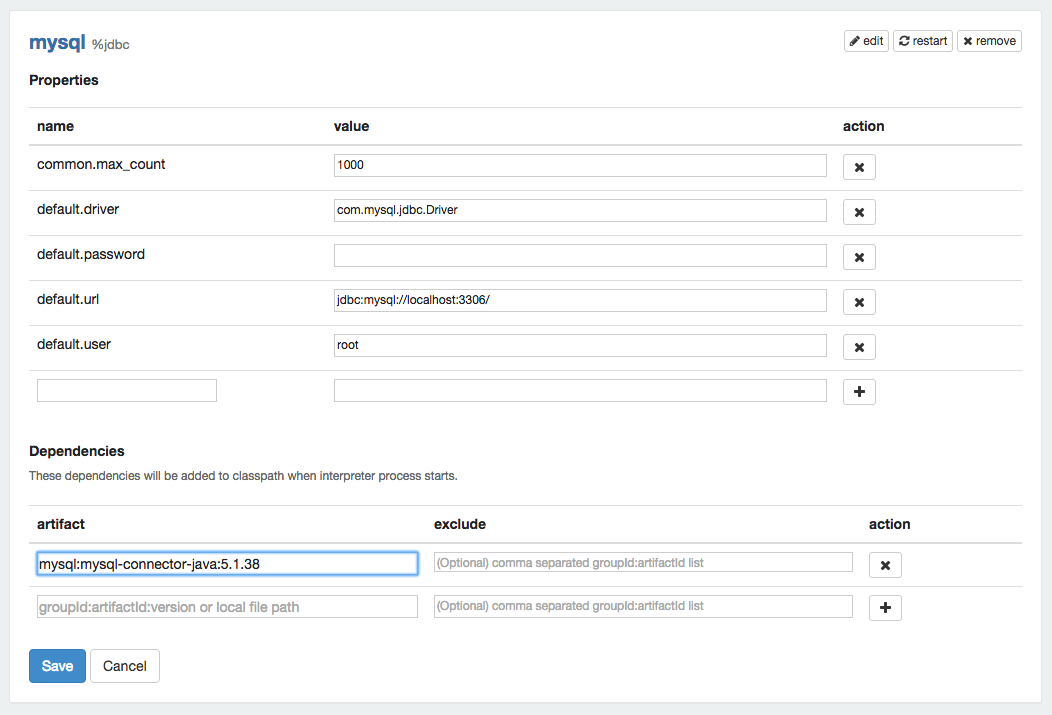The height and width of the screenshot is (715, 1052).
Task: Click into the empty default.password field
Action: (580, 255)
